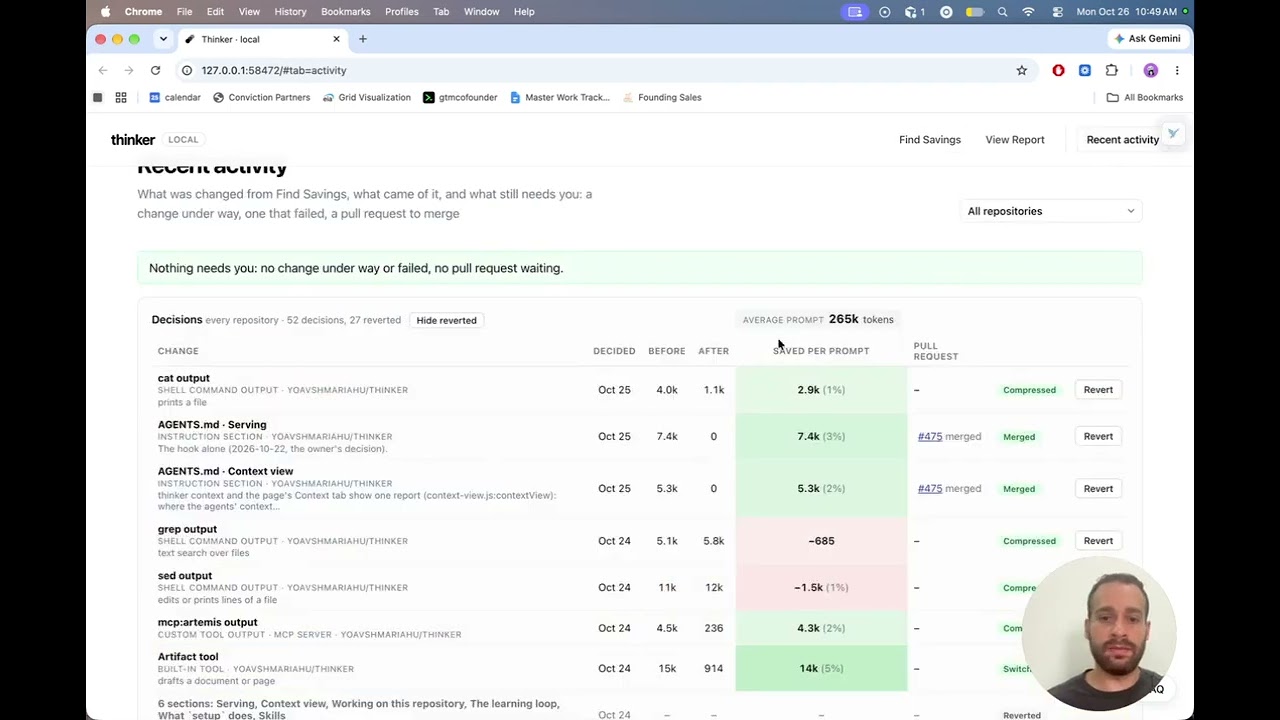This screenshot has height=720, width=1280.
Task: Close the Thinker · local tab
Action: tap(336, 39)
